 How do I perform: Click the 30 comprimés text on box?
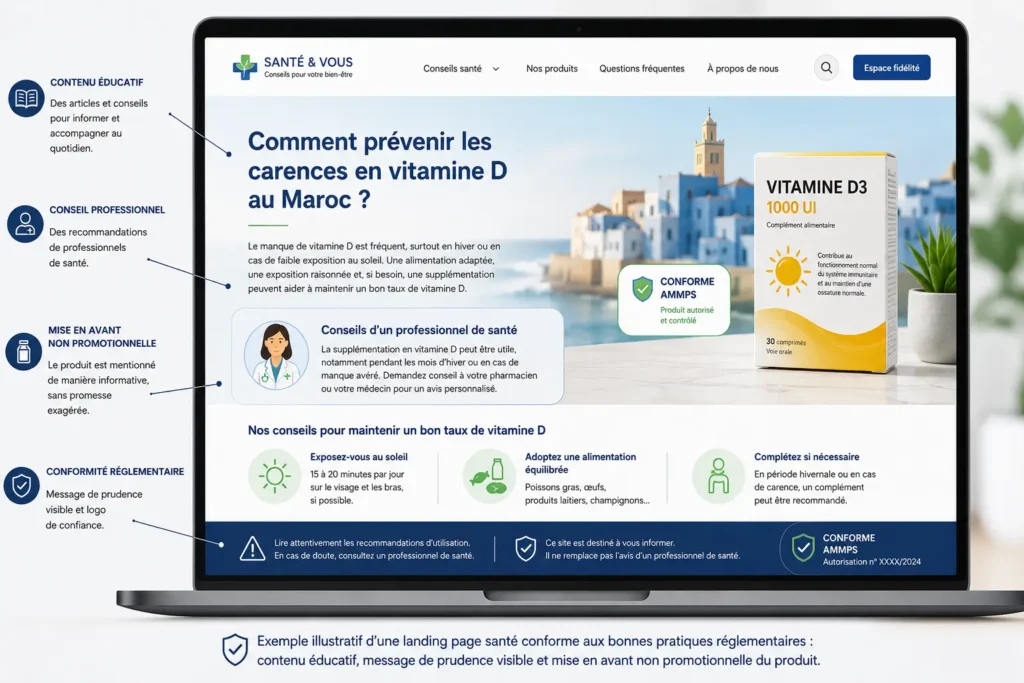[786, 342]
